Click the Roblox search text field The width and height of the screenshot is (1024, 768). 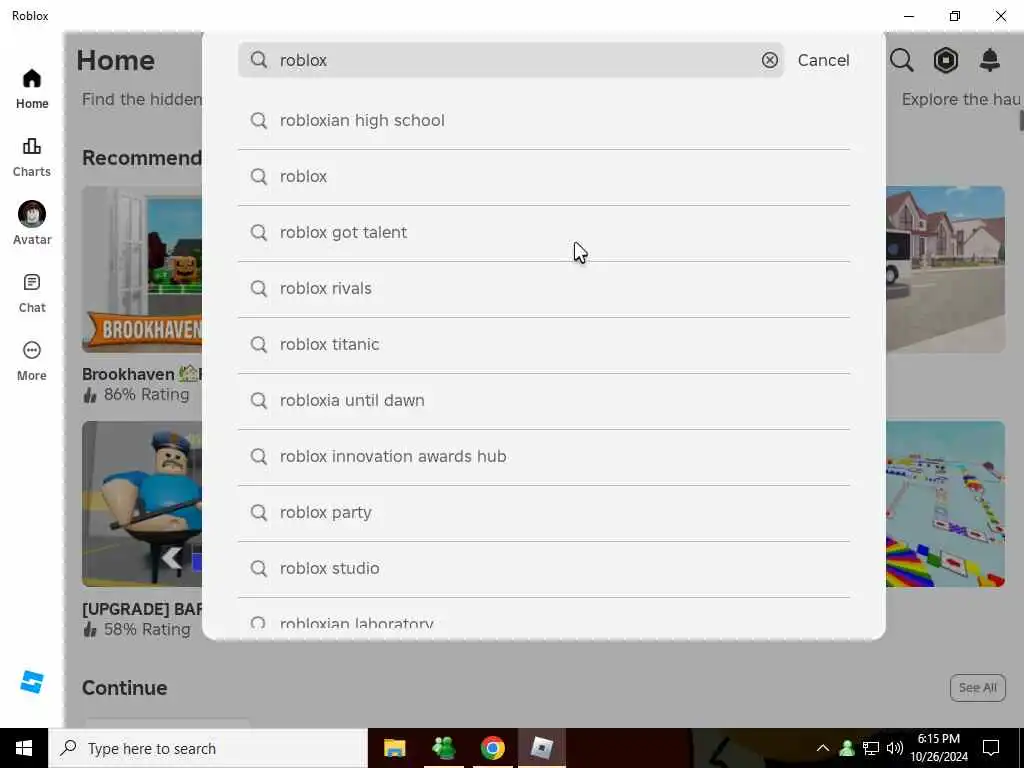click(x=511, y=60)
